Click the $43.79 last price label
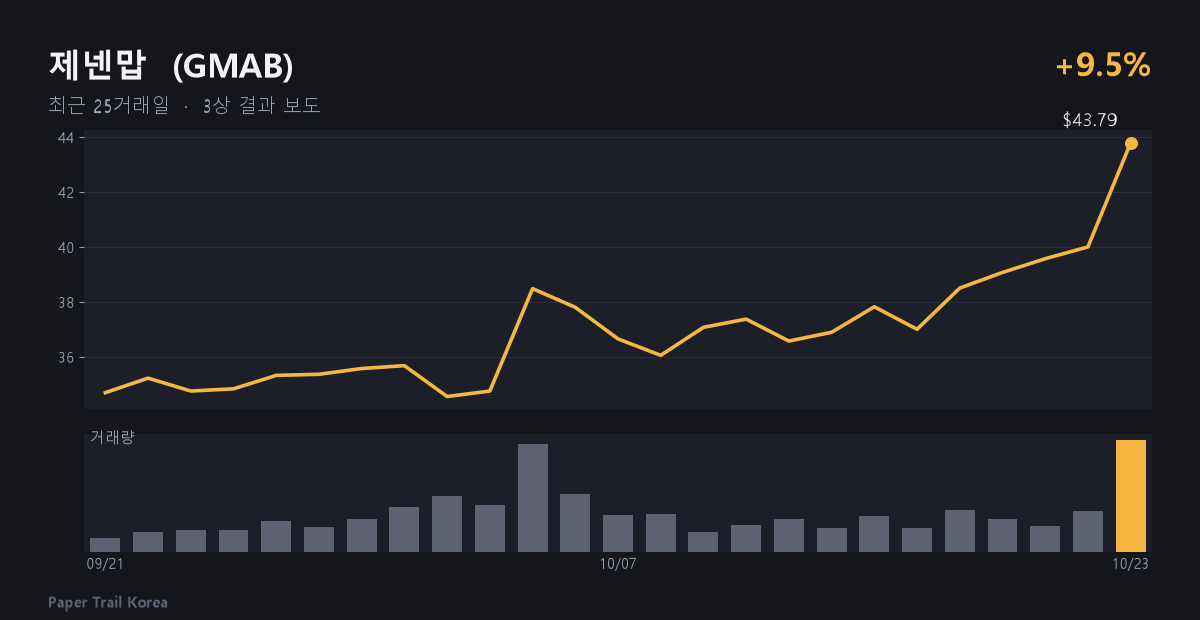This screenshot has width=1200, height=620. [1090, 120]
